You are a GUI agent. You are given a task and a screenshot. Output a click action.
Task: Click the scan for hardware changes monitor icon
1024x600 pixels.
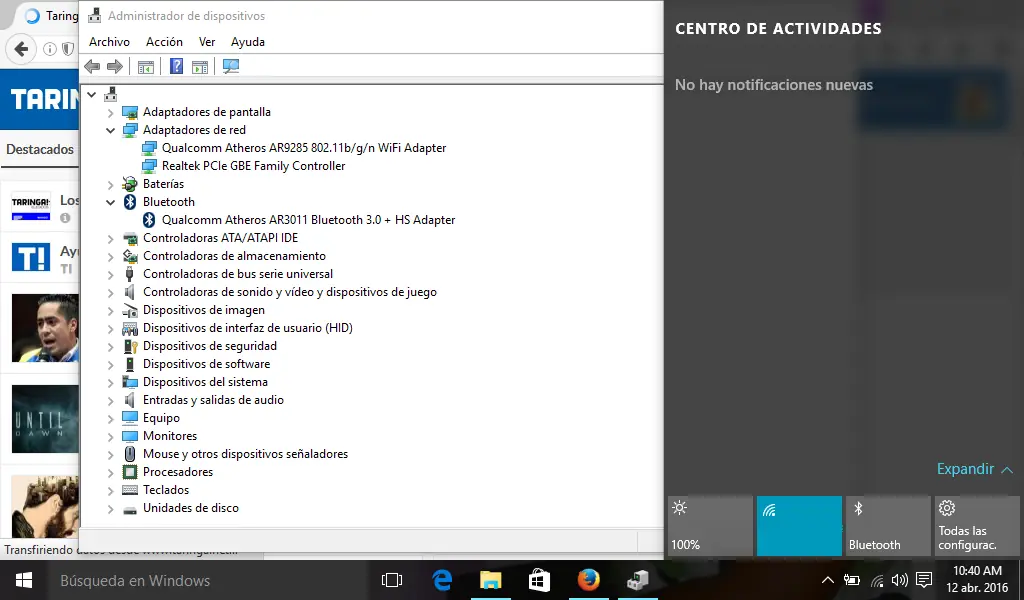tap(231, 66)
